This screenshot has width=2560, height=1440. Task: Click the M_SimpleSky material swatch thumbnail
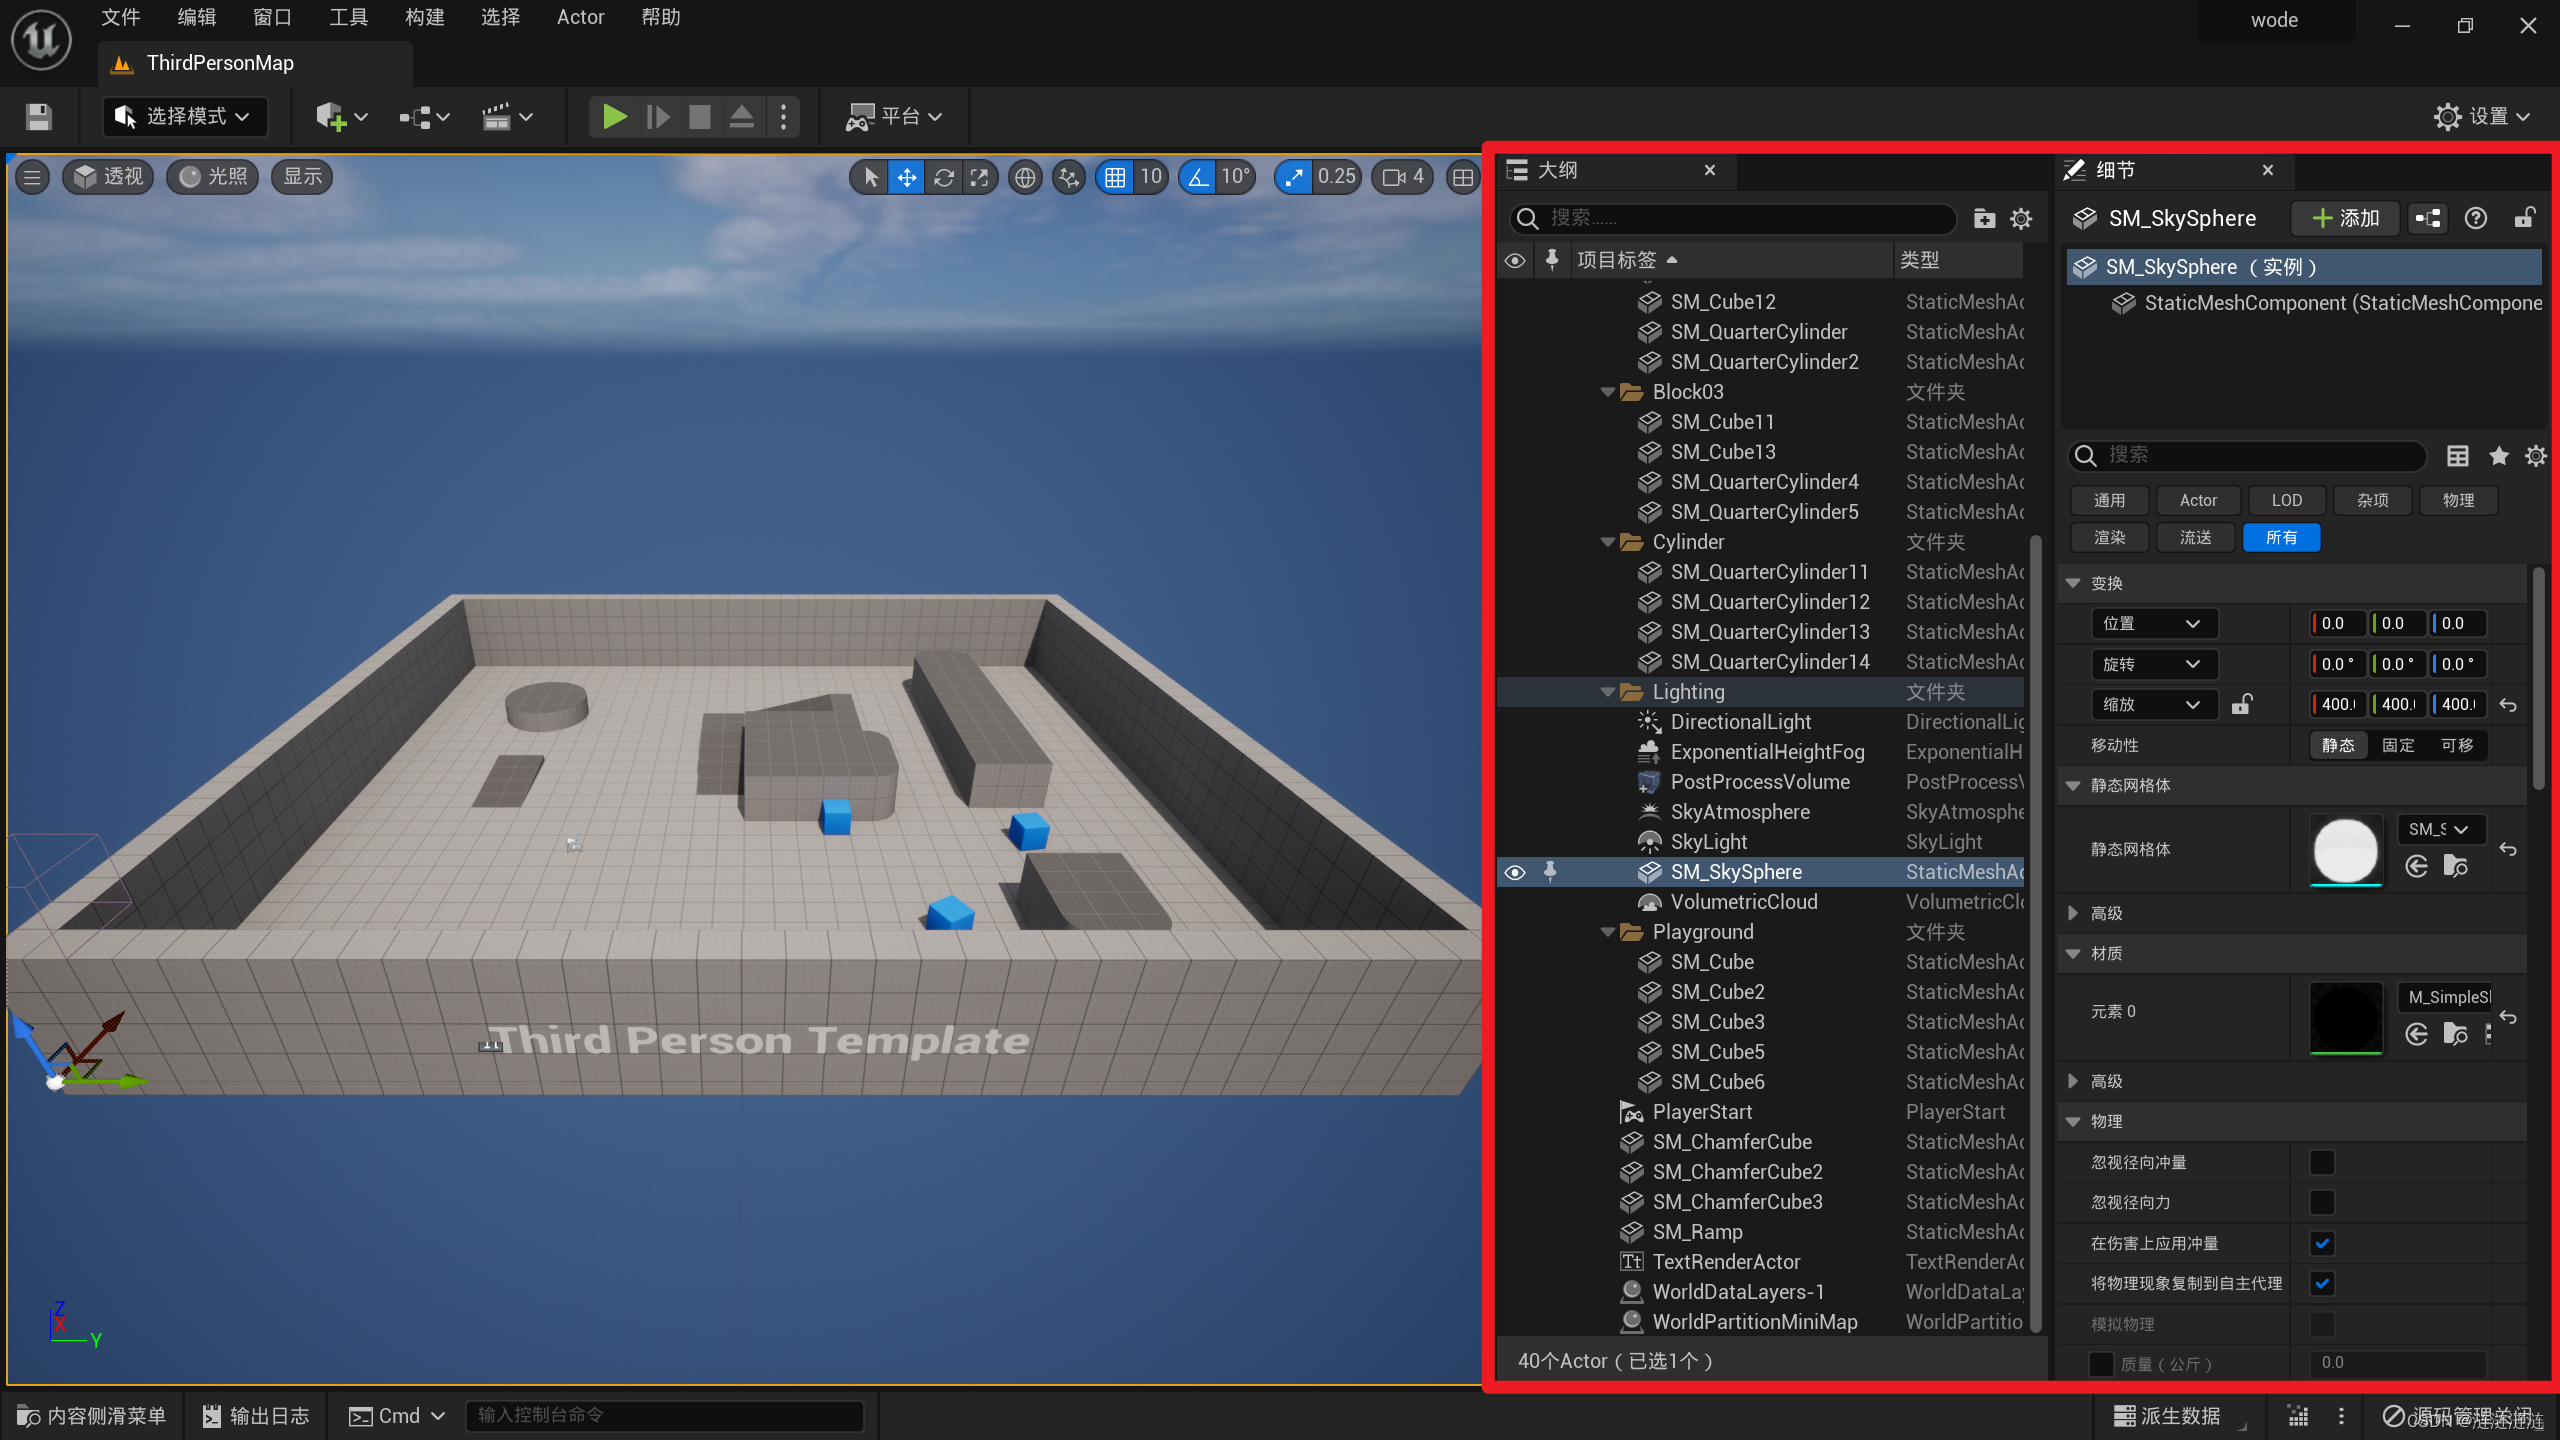[2345, 1018]
